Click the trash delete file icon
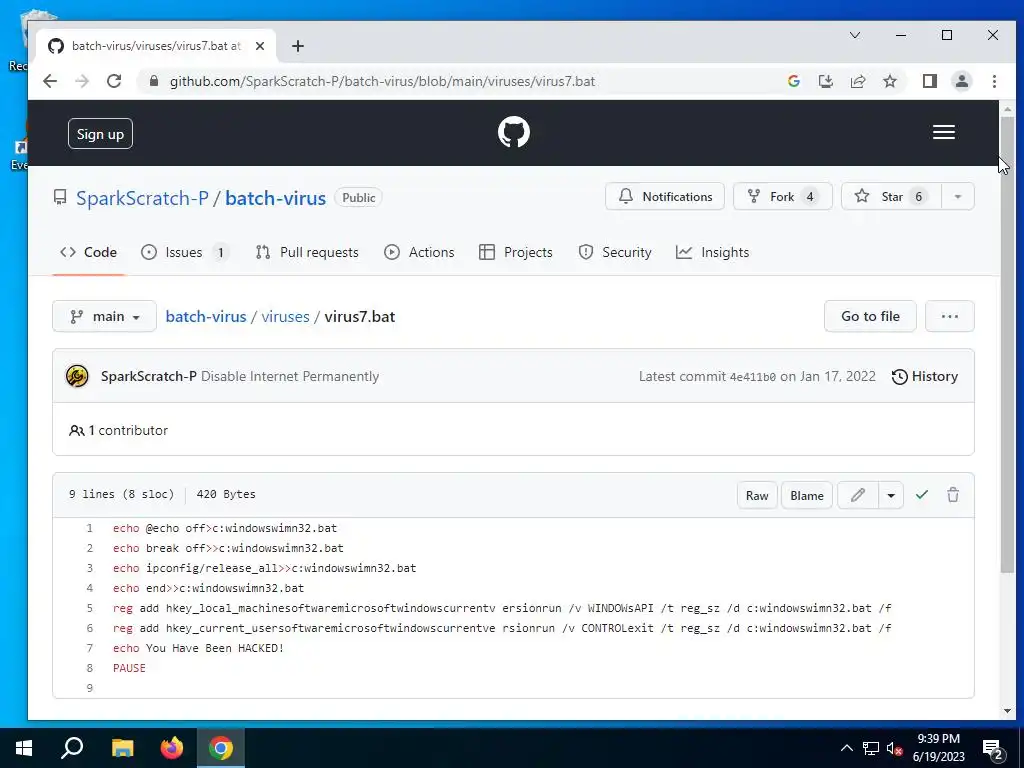 click(953, 495)
